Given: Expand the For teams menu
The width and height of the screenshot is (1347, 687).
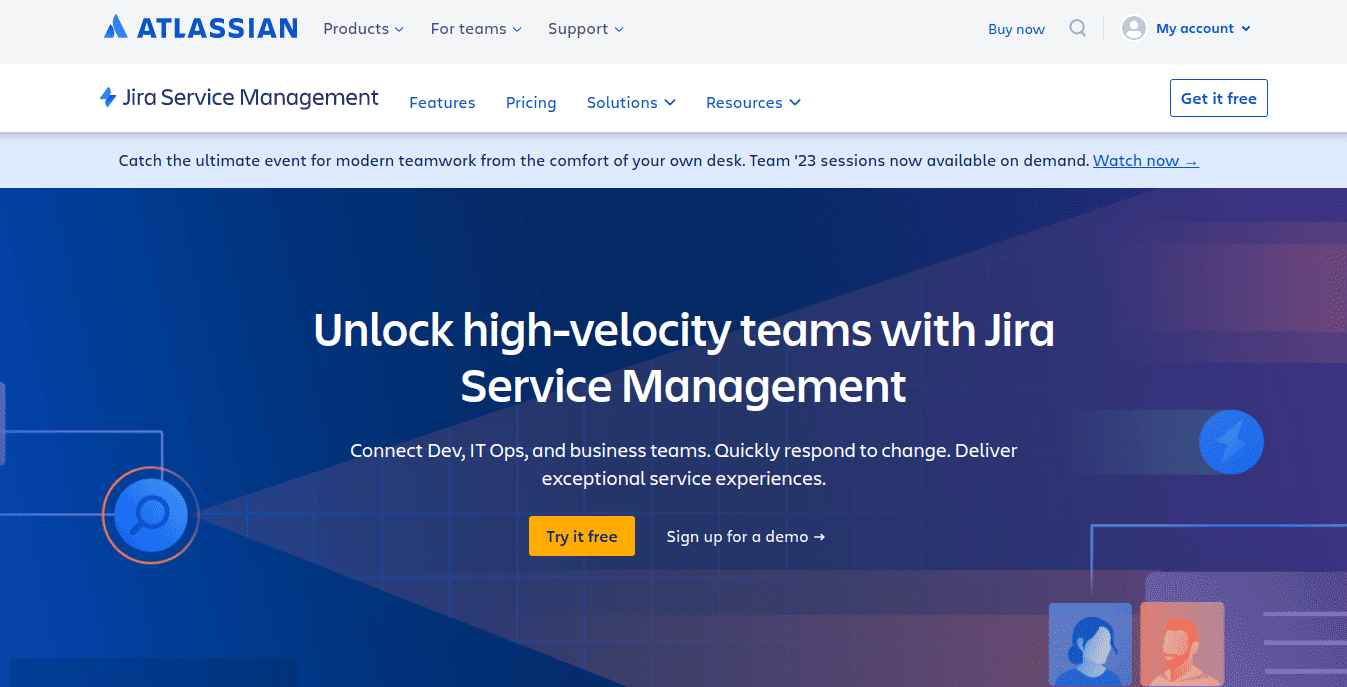Looking at the screenshot, I should (x=476, y=29).
